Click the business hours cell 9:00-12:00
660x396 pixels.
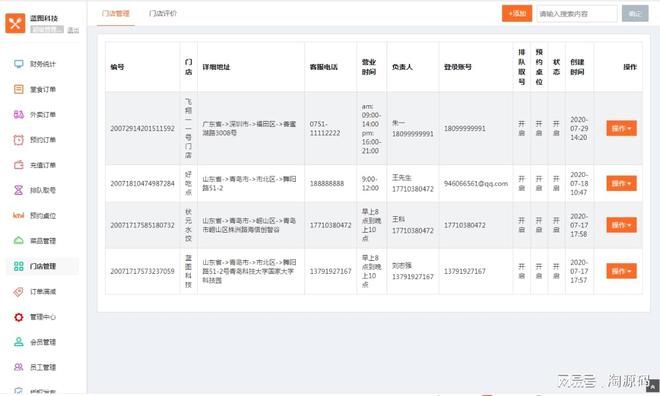370,183
